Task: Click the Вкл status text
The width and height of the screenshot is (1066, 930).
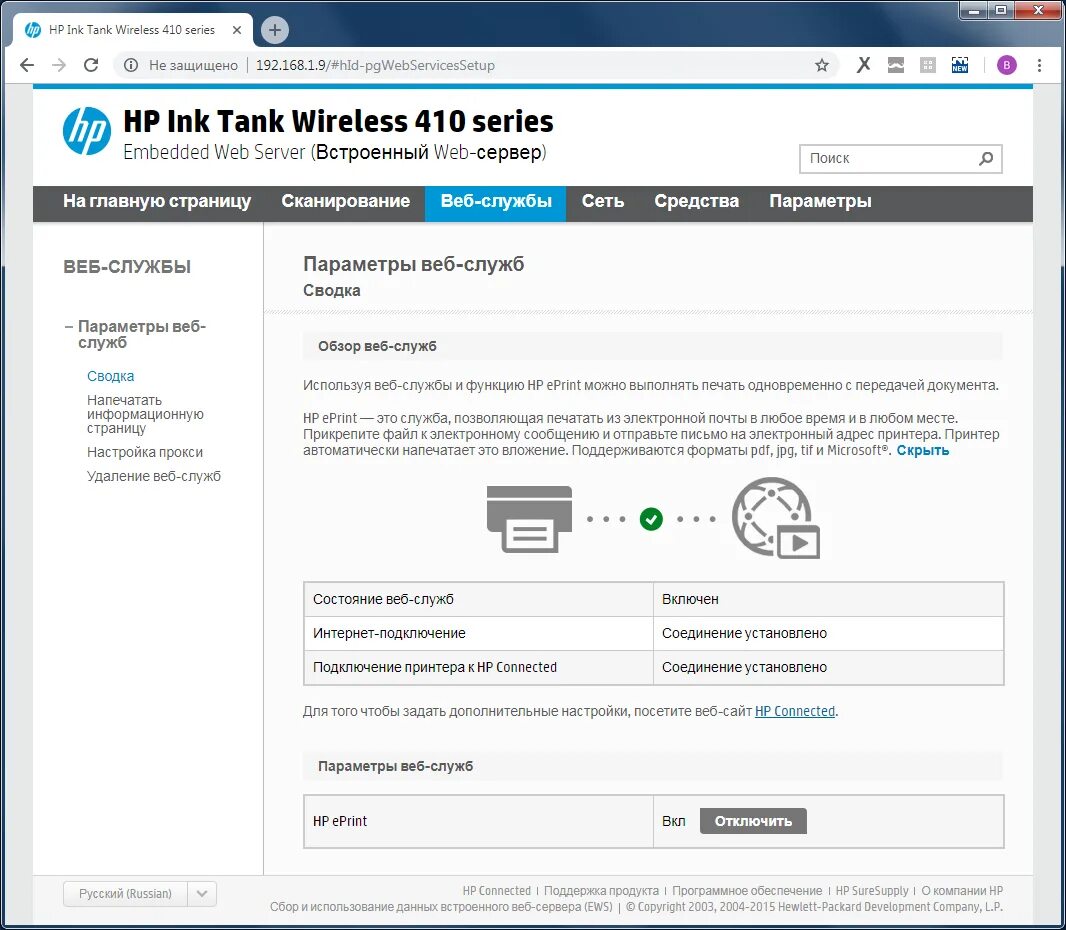Action: coord(674,821)
